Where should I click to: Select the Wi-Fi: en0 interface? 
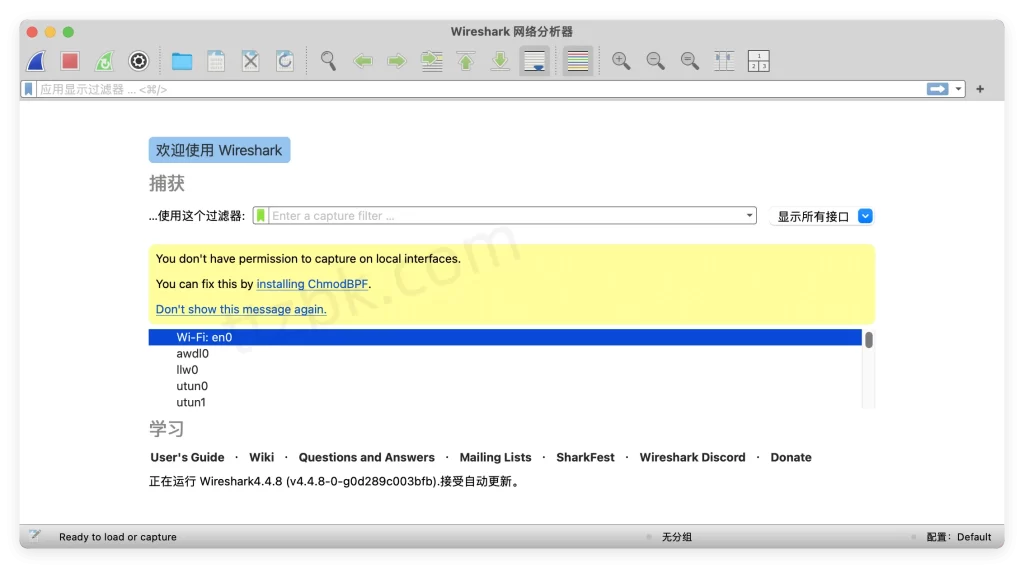tap(505, 338)
